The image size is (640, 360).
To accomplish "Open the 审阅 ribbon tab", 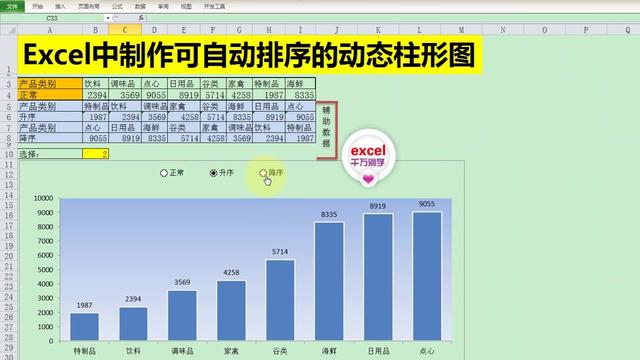I will [x=163, y=6].
